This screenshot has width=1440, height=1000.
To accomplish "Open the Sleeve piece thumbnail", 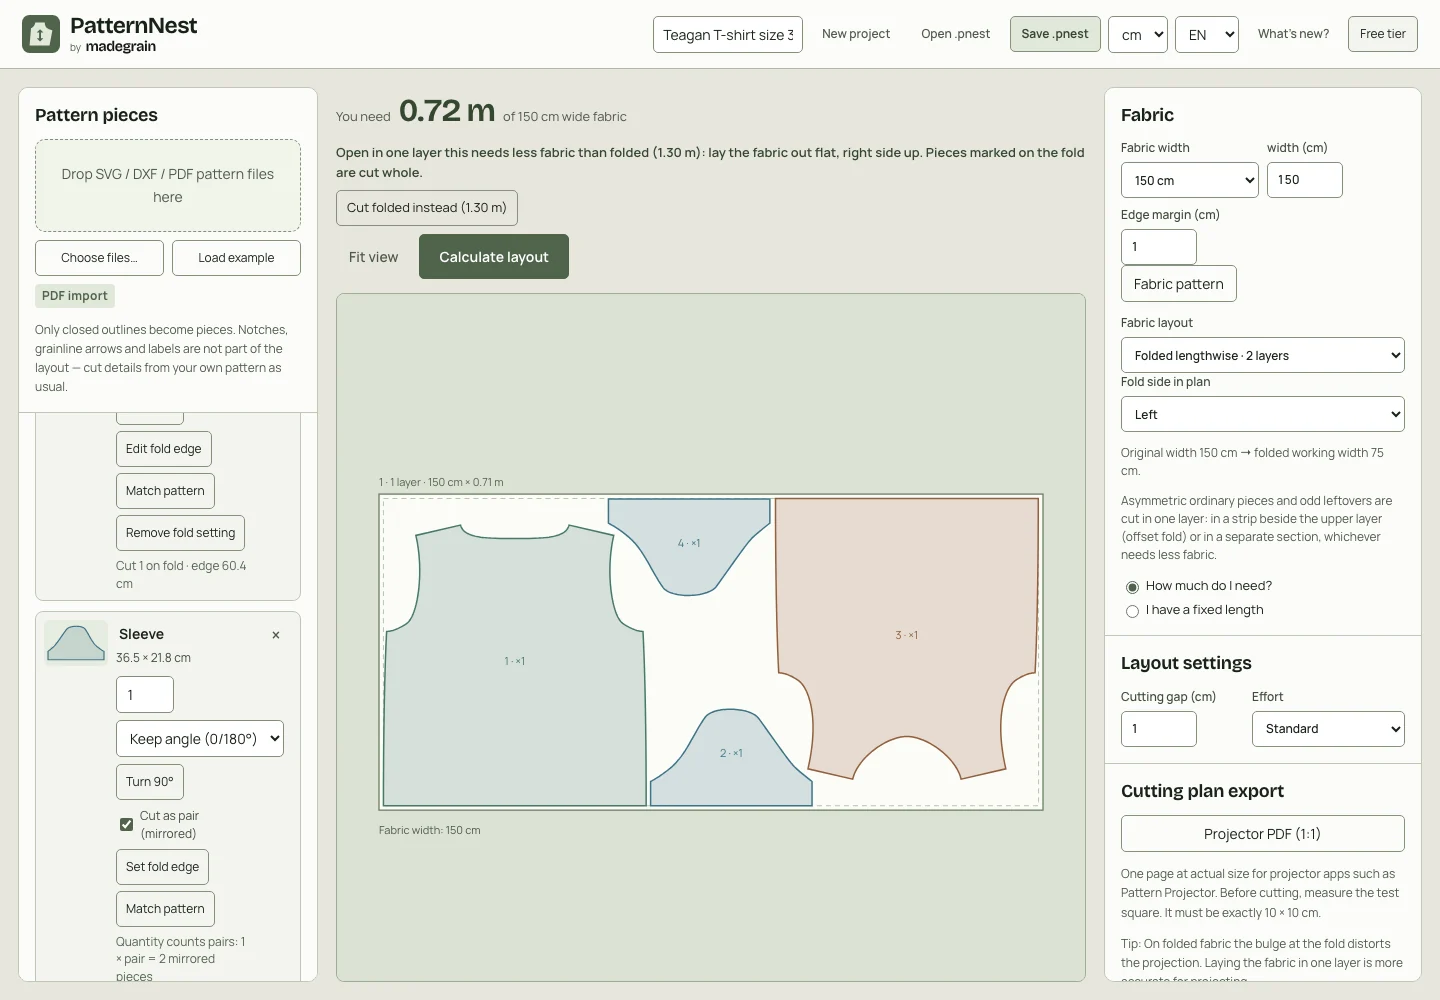I will tap(76, 643).
